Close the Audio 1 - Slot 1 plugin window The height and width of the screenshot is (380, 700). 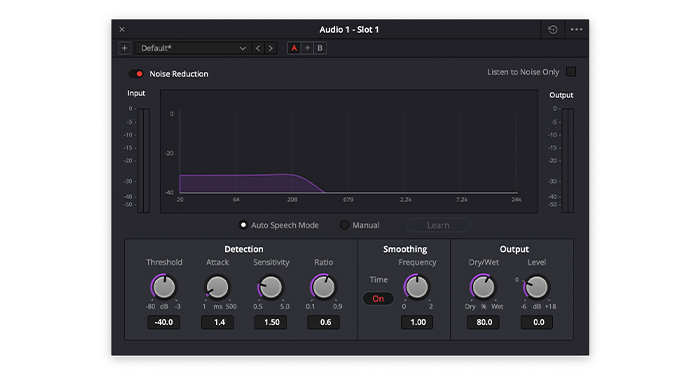122,29
